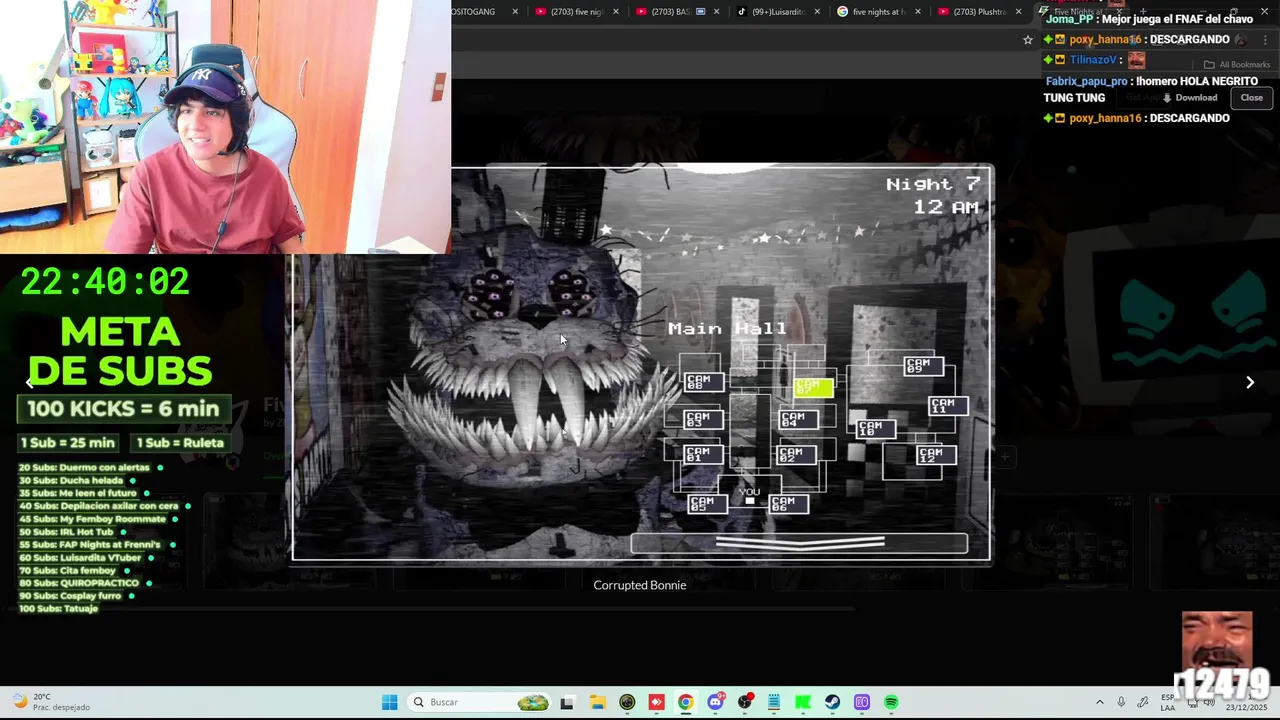1280x720 pixels.
Task: Open the green Kick app in the taskbar
Action: (803, 702)
